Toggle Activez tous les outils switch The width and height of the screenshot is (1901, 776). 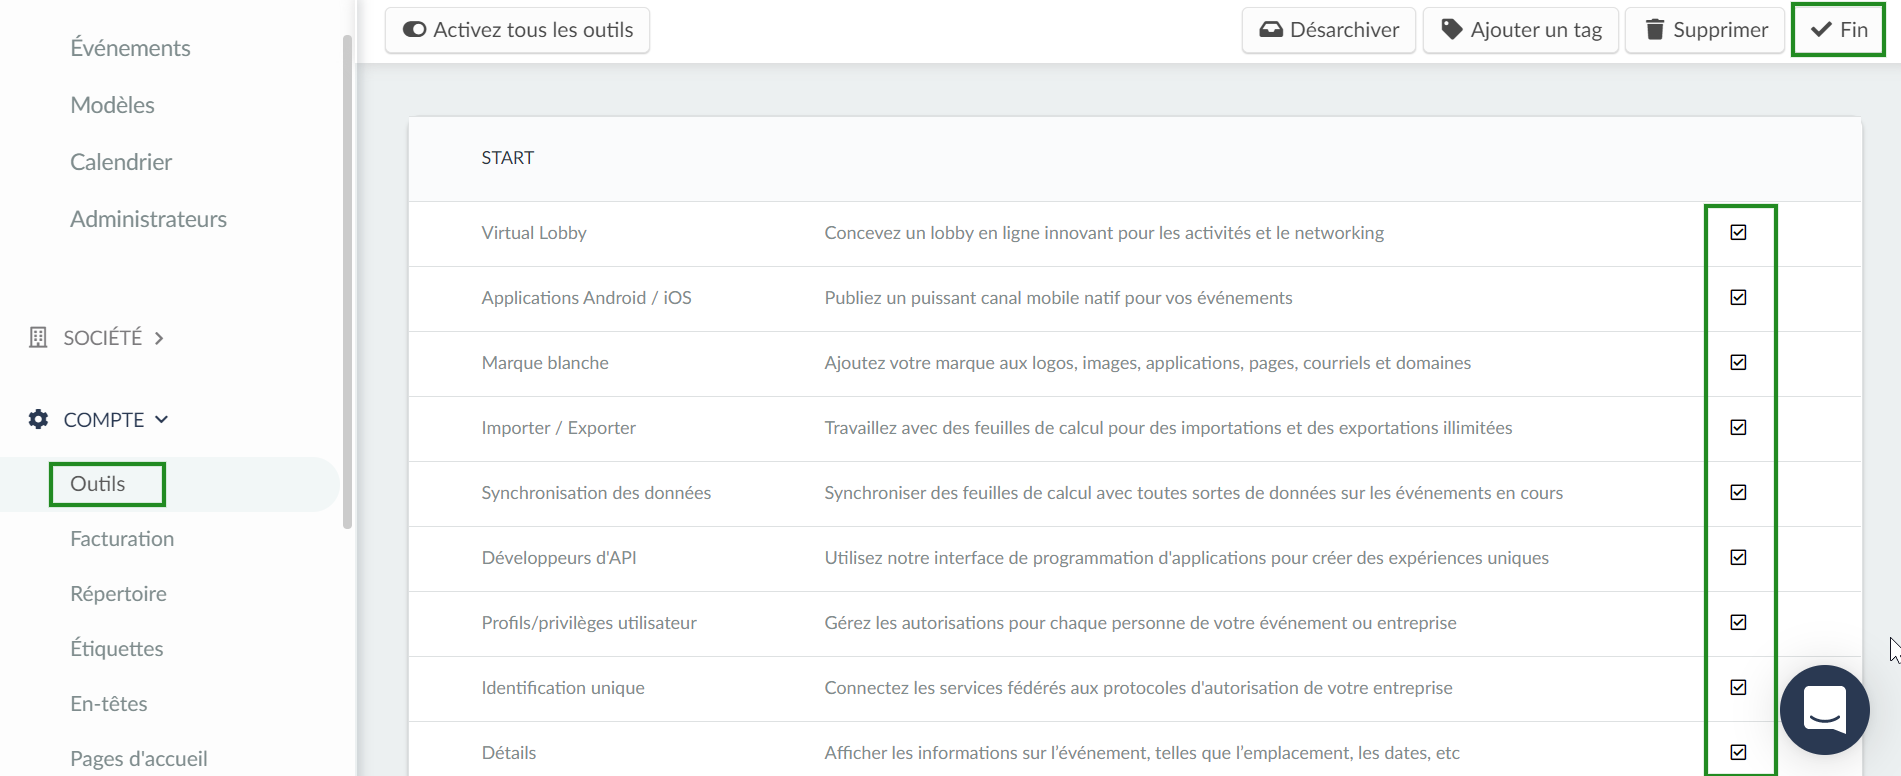(414, 30)
